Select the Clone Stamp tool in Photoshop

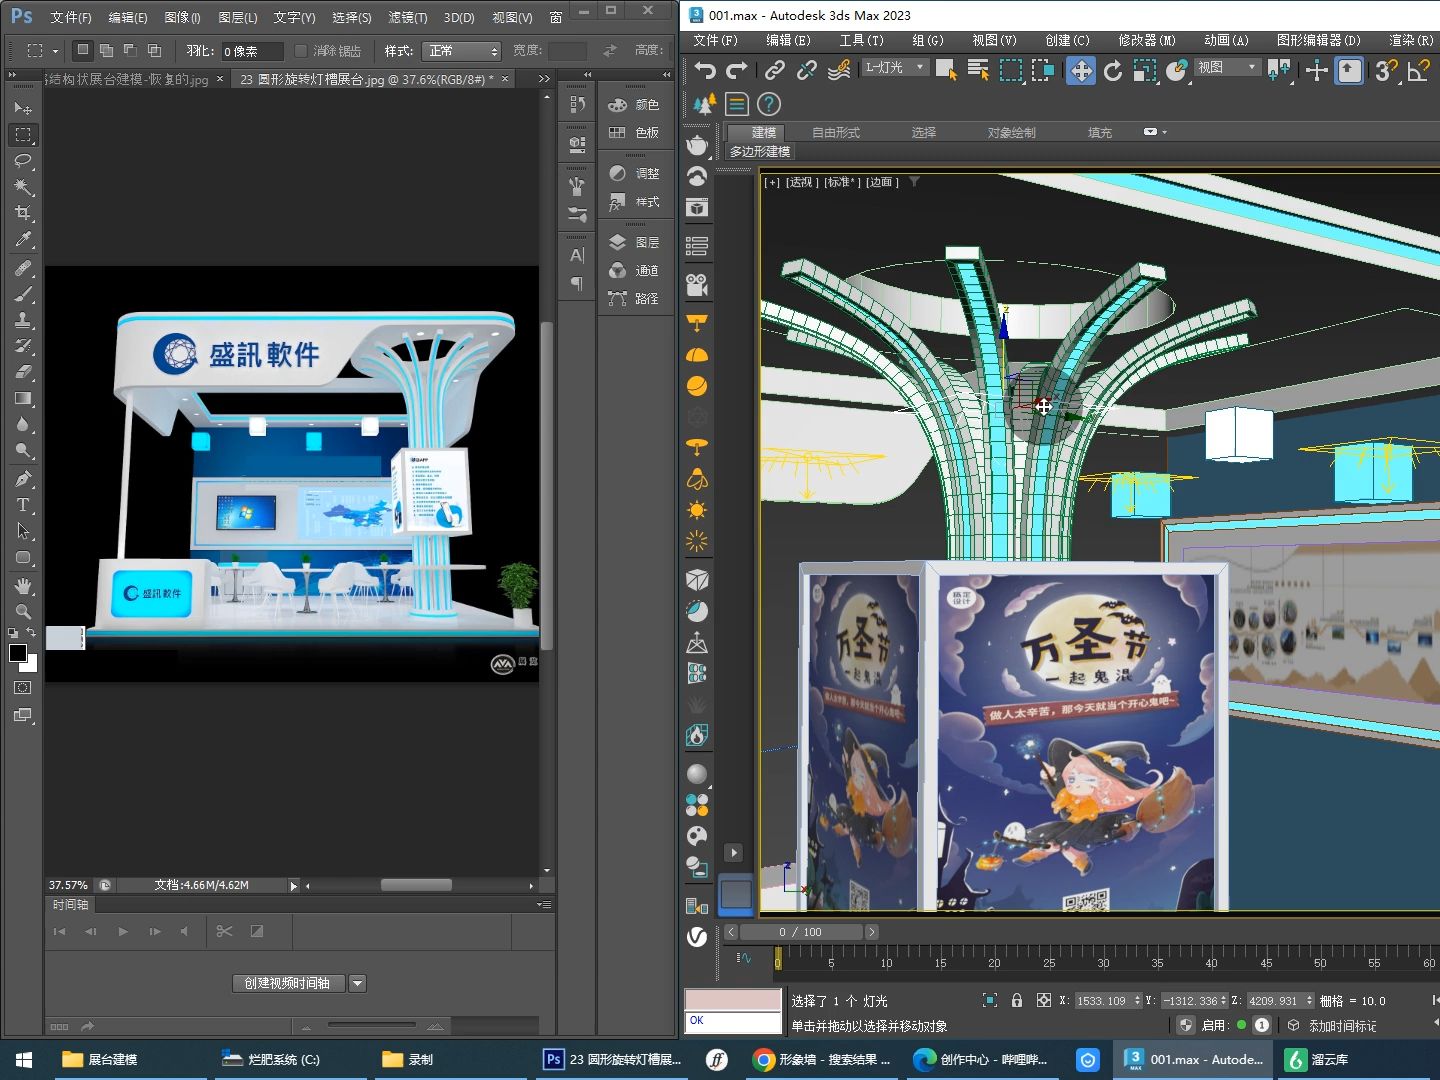(23, 320)
